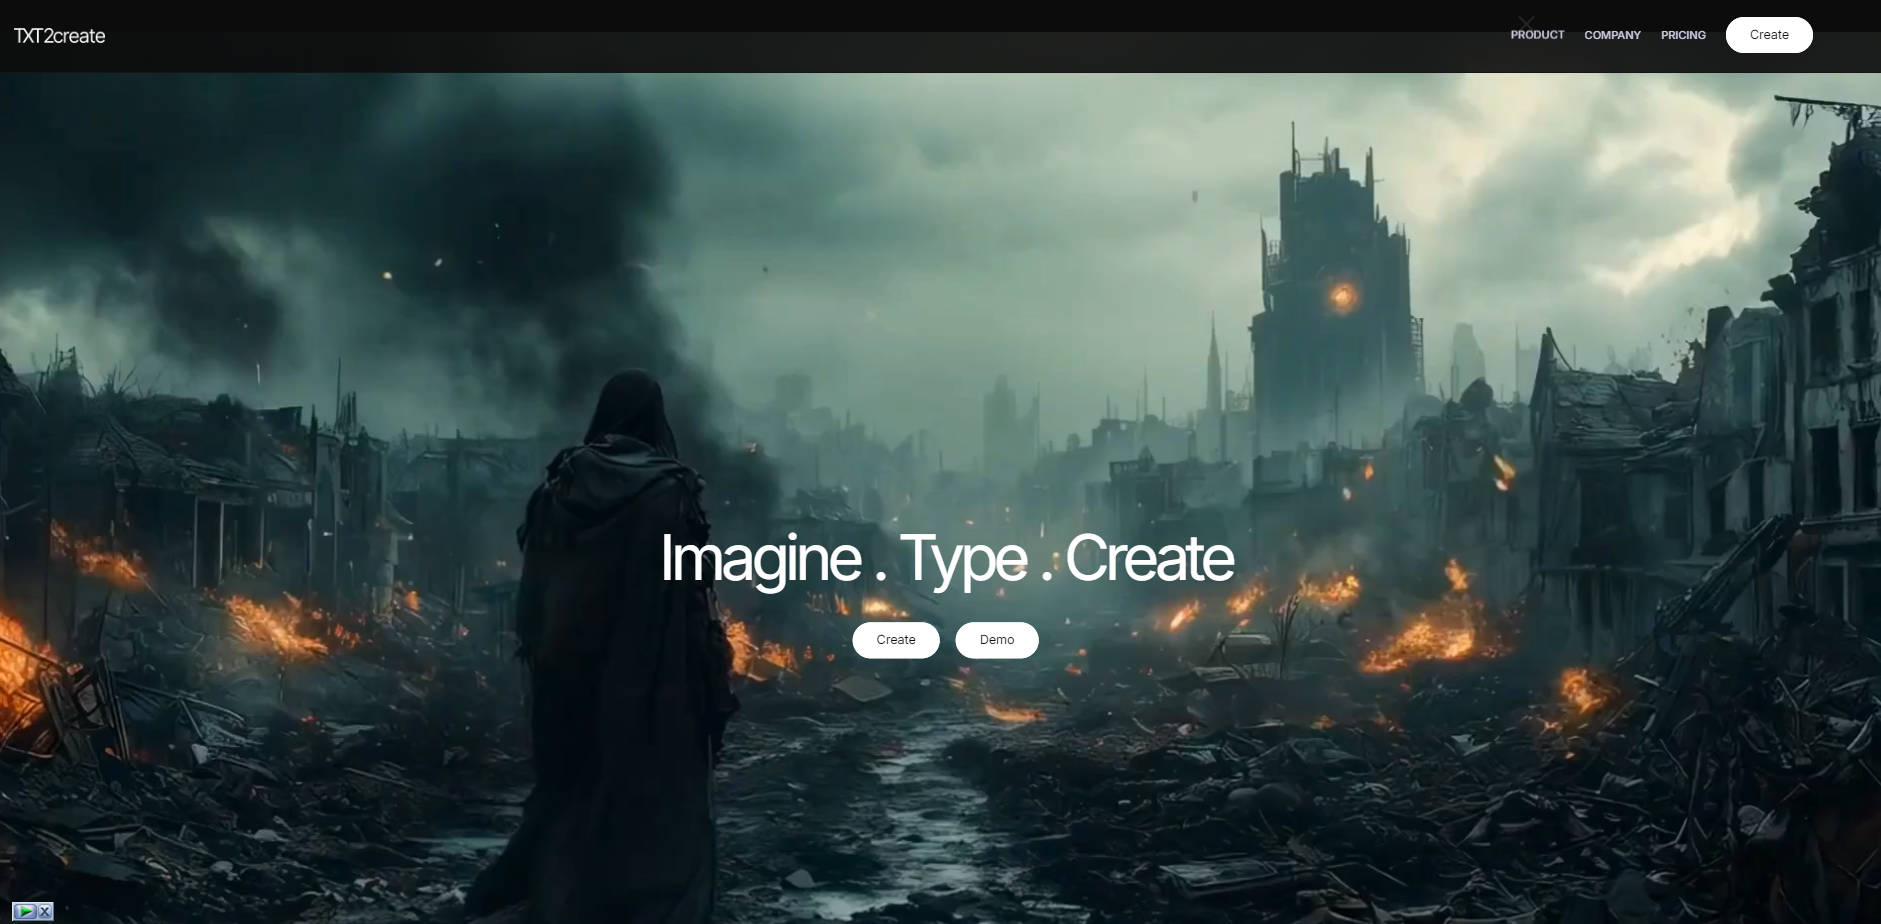Viewport: 1881px width, 924px height.
Task: Open the COMPANY menu
Action: [1612, 35]
